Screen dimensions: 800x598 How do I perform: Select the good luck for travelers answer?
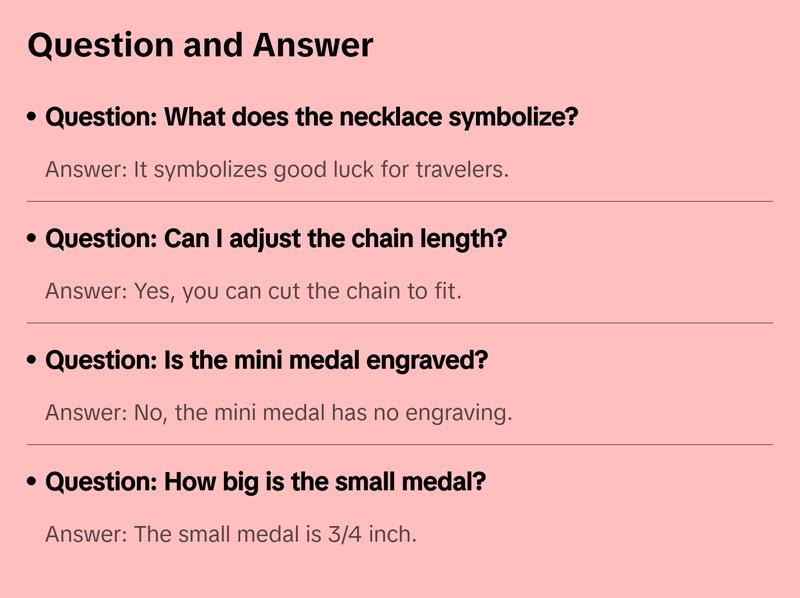click(x=277, y=170)
